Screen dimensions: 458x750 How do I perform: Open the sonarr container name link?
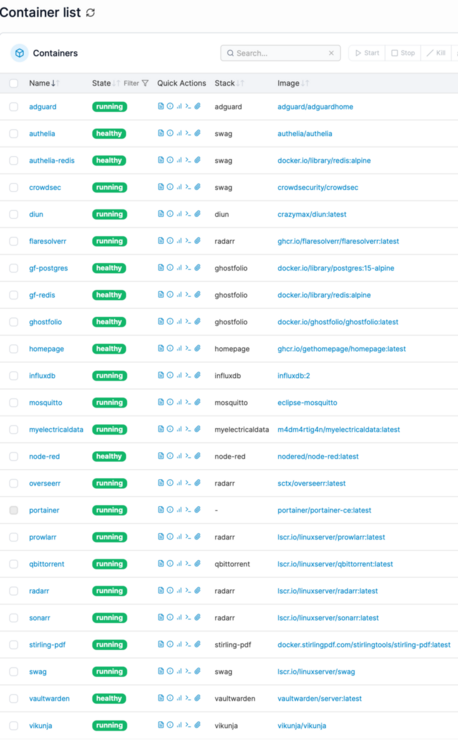(x=39, y=618)
